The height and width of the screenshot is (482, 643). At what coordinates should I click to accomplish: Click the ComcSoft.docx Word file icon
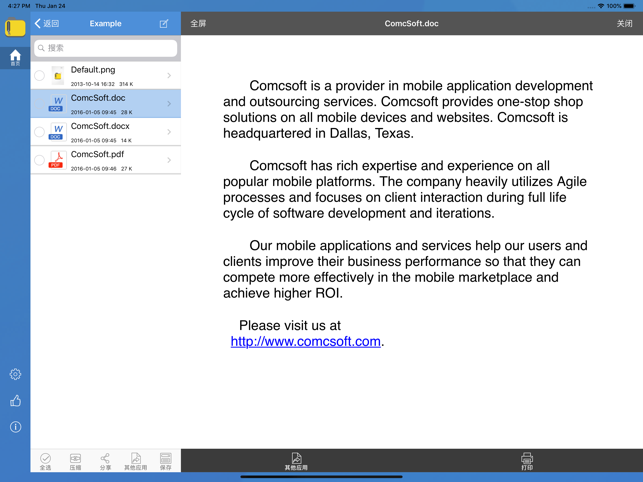pos(57,132)
